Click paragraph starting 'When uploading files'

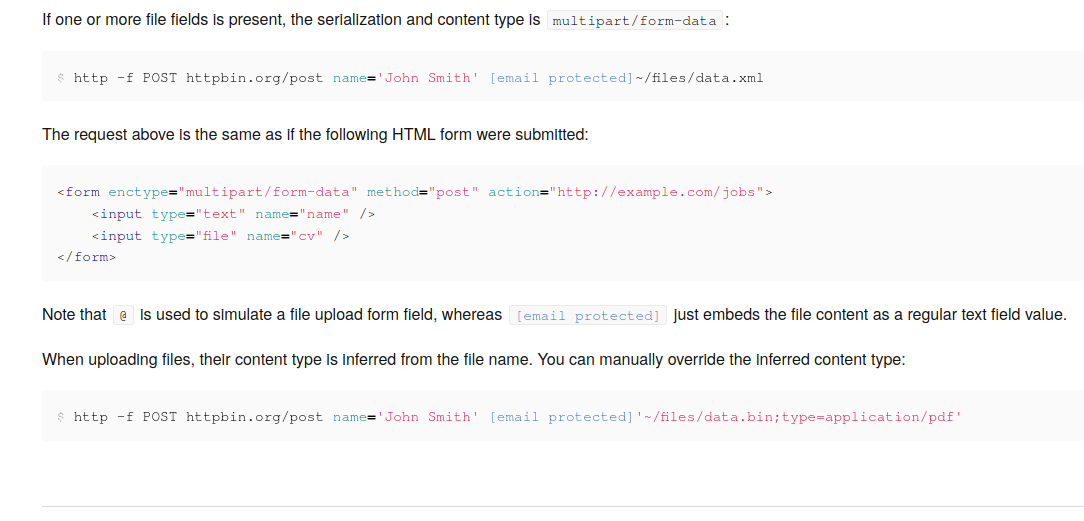(473, 359)
